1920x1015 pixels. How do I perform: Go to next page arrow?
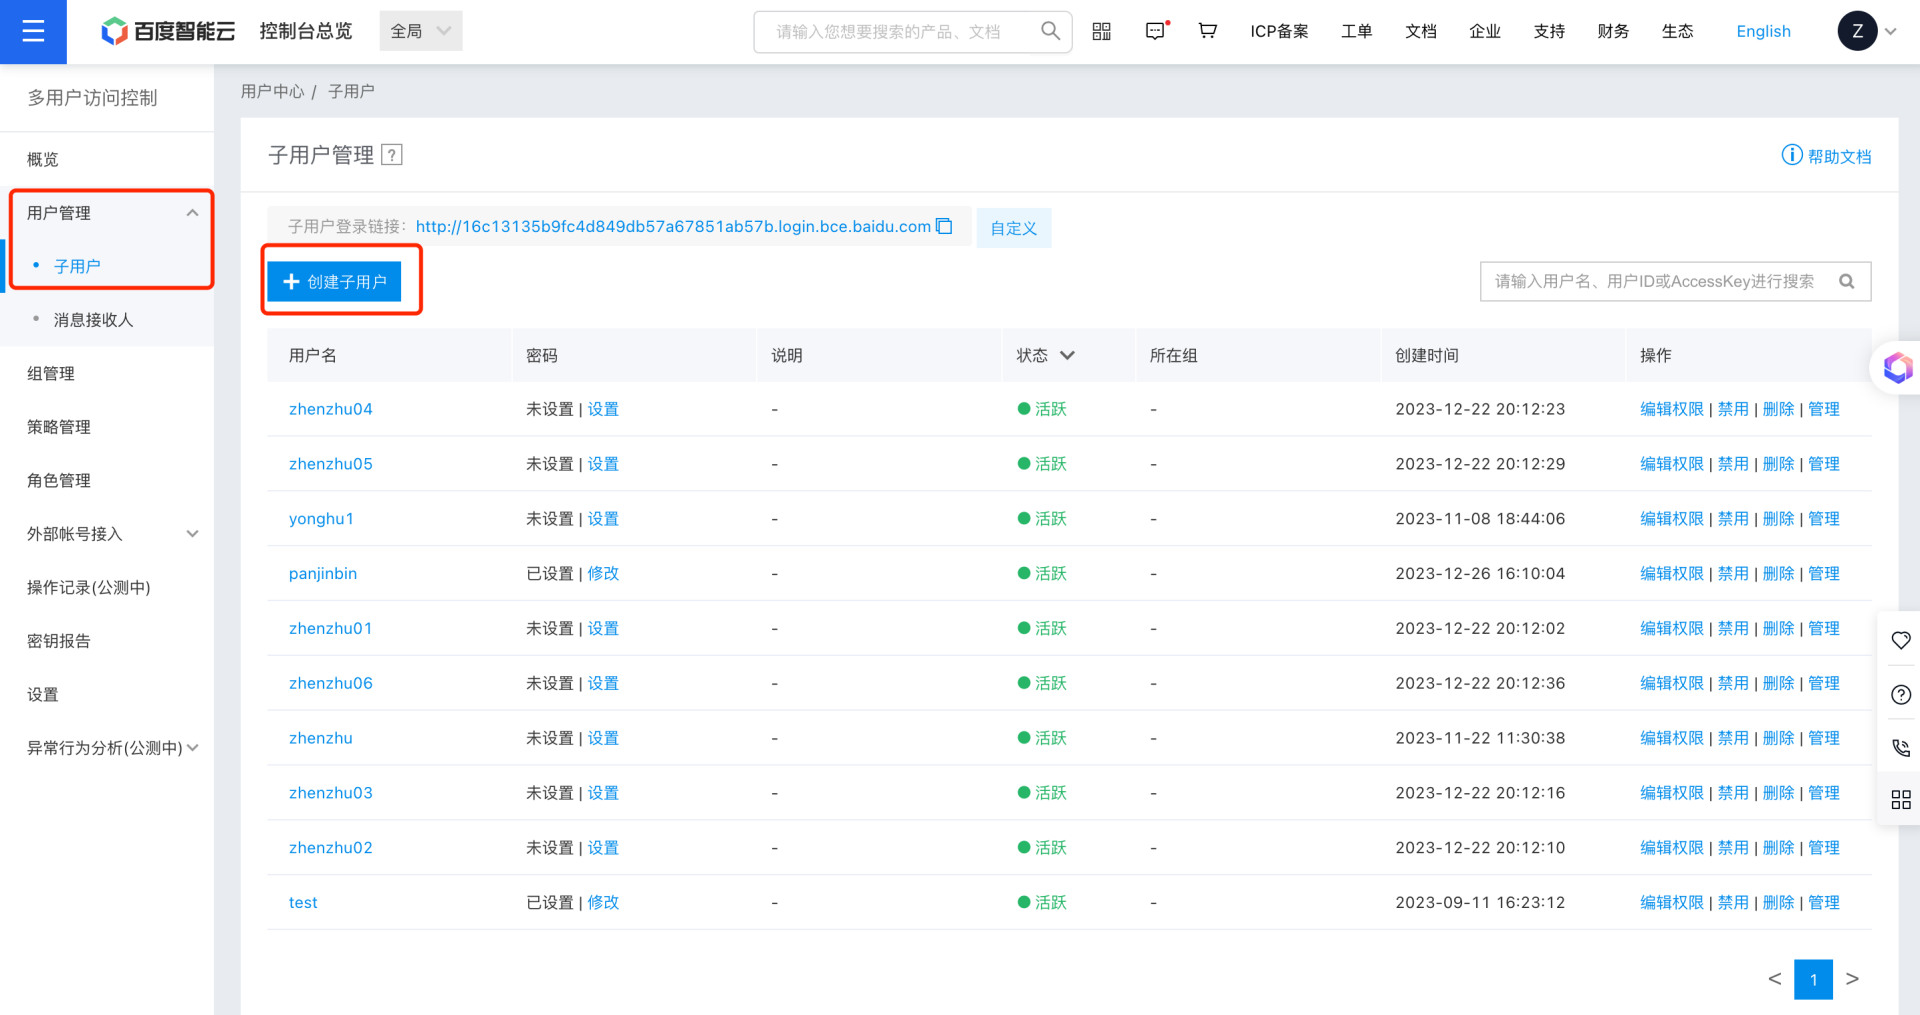click(x=1852, y=979)
